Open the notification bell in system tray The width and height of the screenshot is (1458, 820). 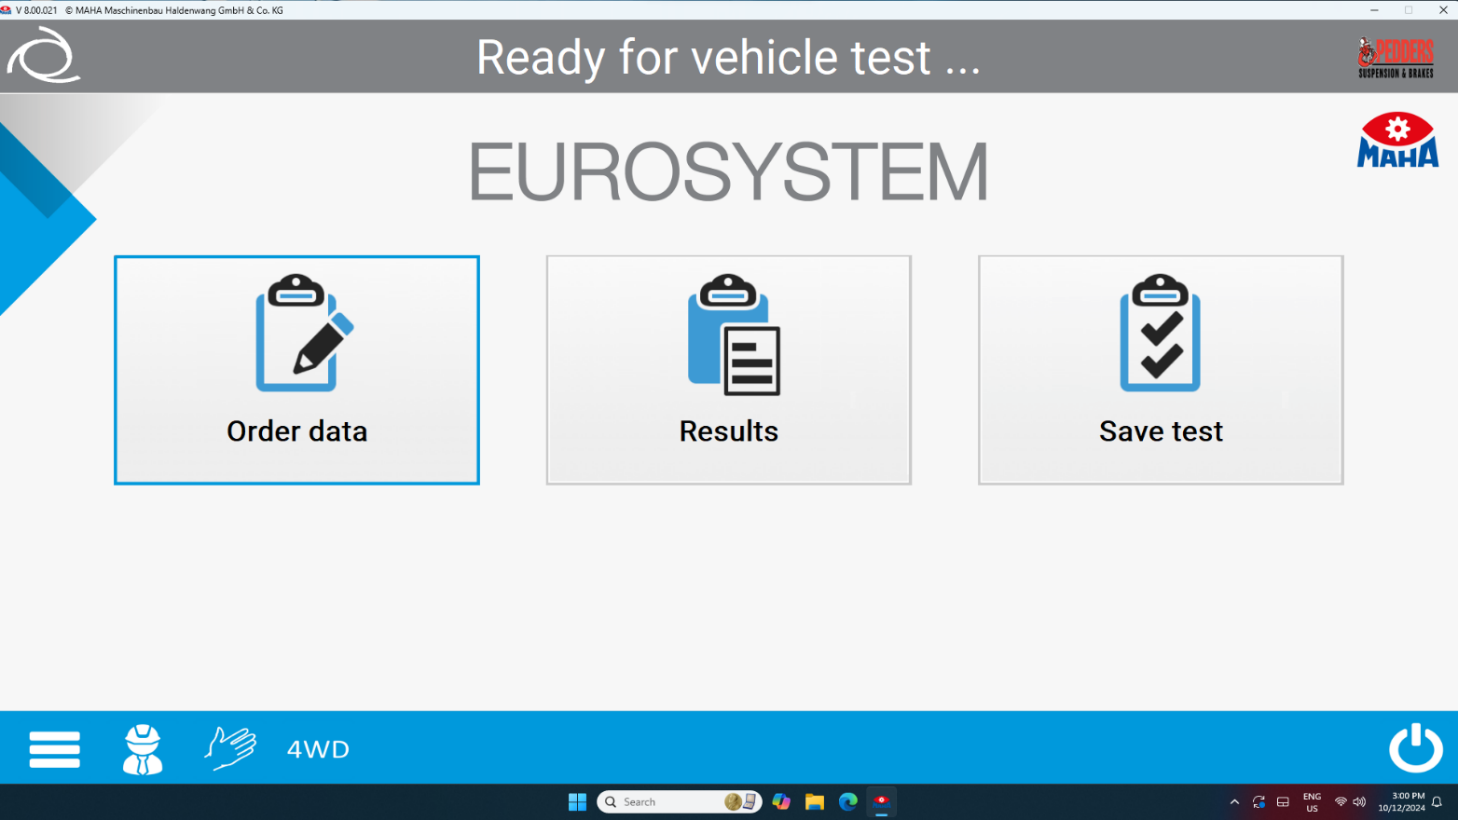(1437, 802)
